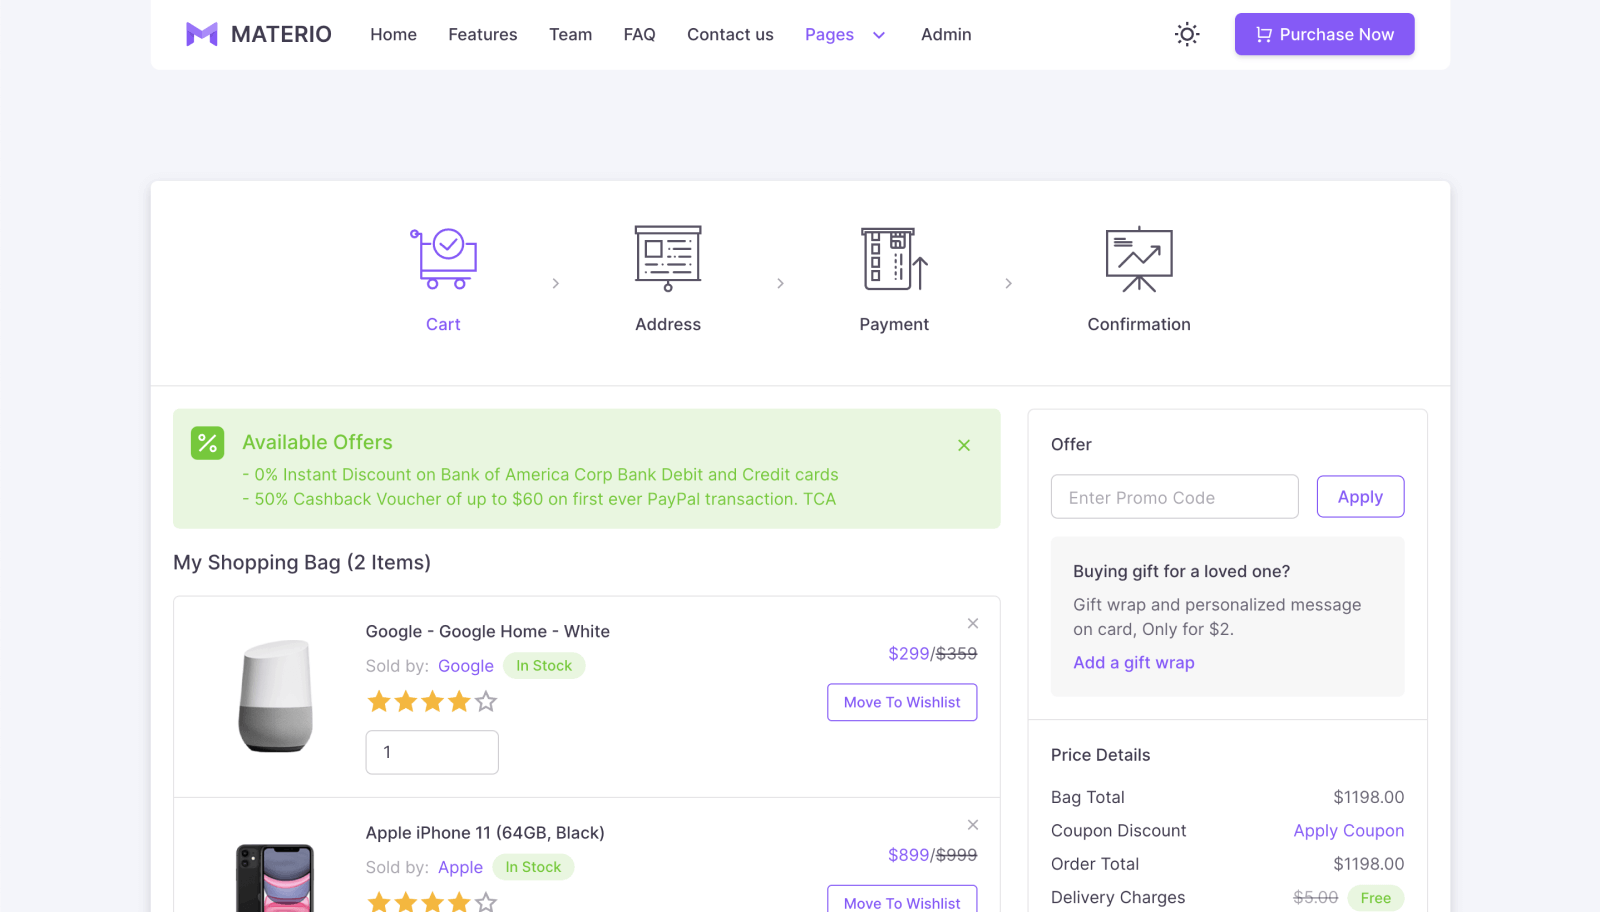Image resolution: width=1600 pixels, height=913 pixels.
Task: Click the Add a gift wrap link
Action: [1134, 662]
